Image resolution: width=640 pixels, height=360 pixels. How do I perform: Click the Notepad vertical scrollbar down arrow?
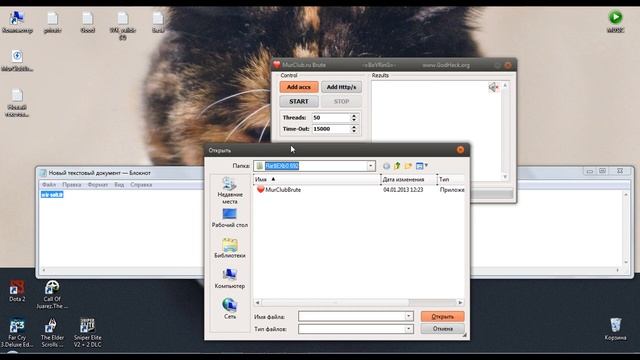[626, 262]
